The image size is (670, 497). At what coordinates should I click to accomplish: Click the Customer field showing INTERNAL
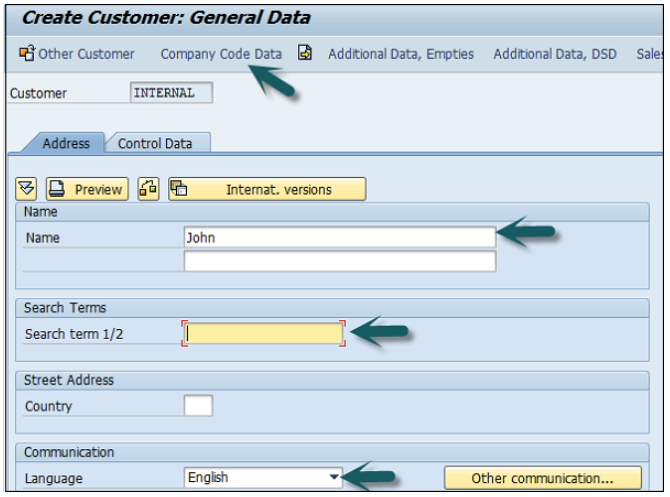pyautogui.click(x=171, y=93)
